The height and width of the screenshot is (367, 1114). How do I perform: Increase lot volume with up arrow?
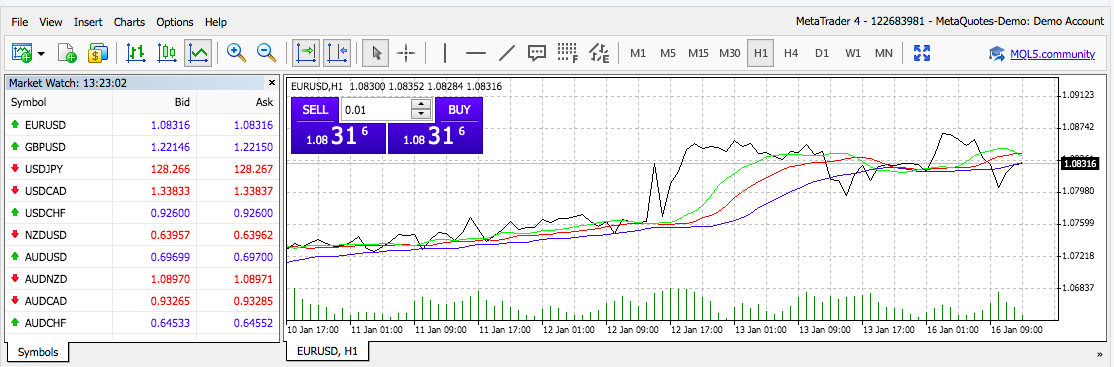click(422, 104)
